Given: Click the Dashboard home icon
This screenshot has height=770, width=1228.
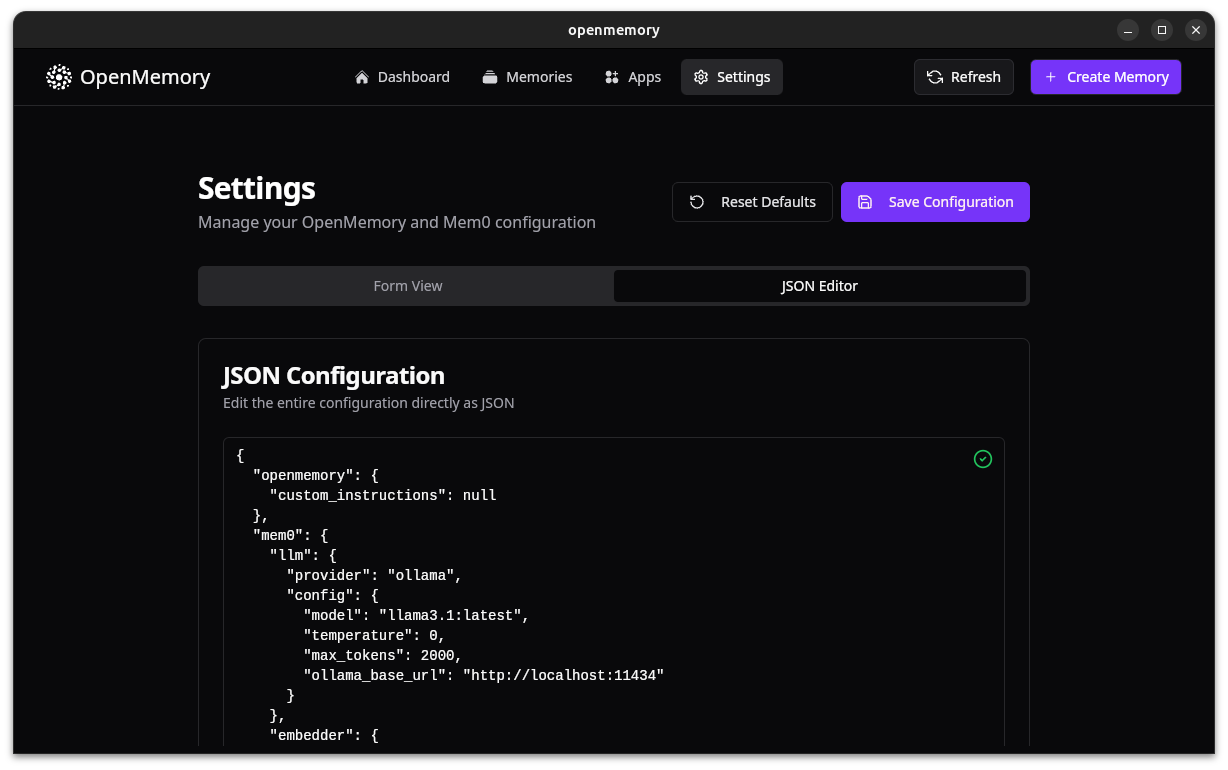Looking at the screenshot, I should [x=362, y=77].
